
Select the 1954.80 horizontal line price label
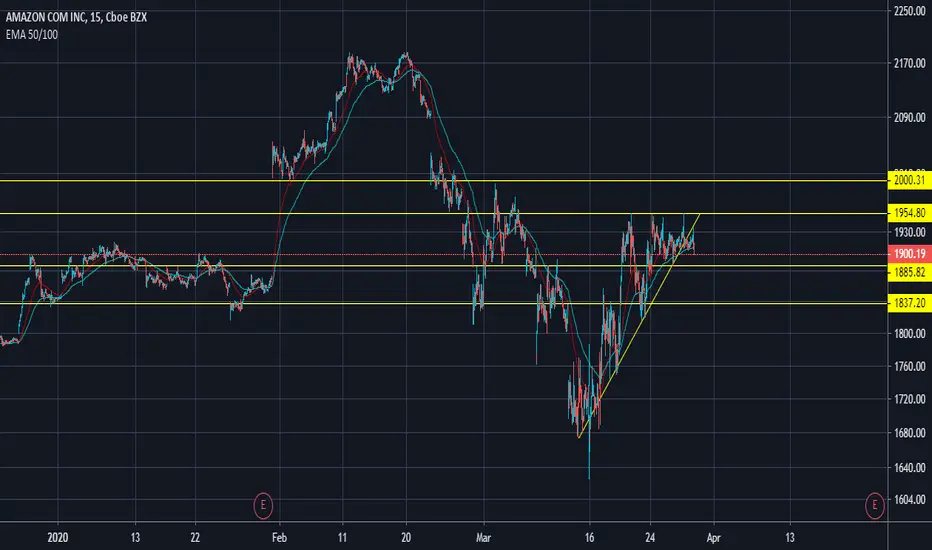coord(909,213)
